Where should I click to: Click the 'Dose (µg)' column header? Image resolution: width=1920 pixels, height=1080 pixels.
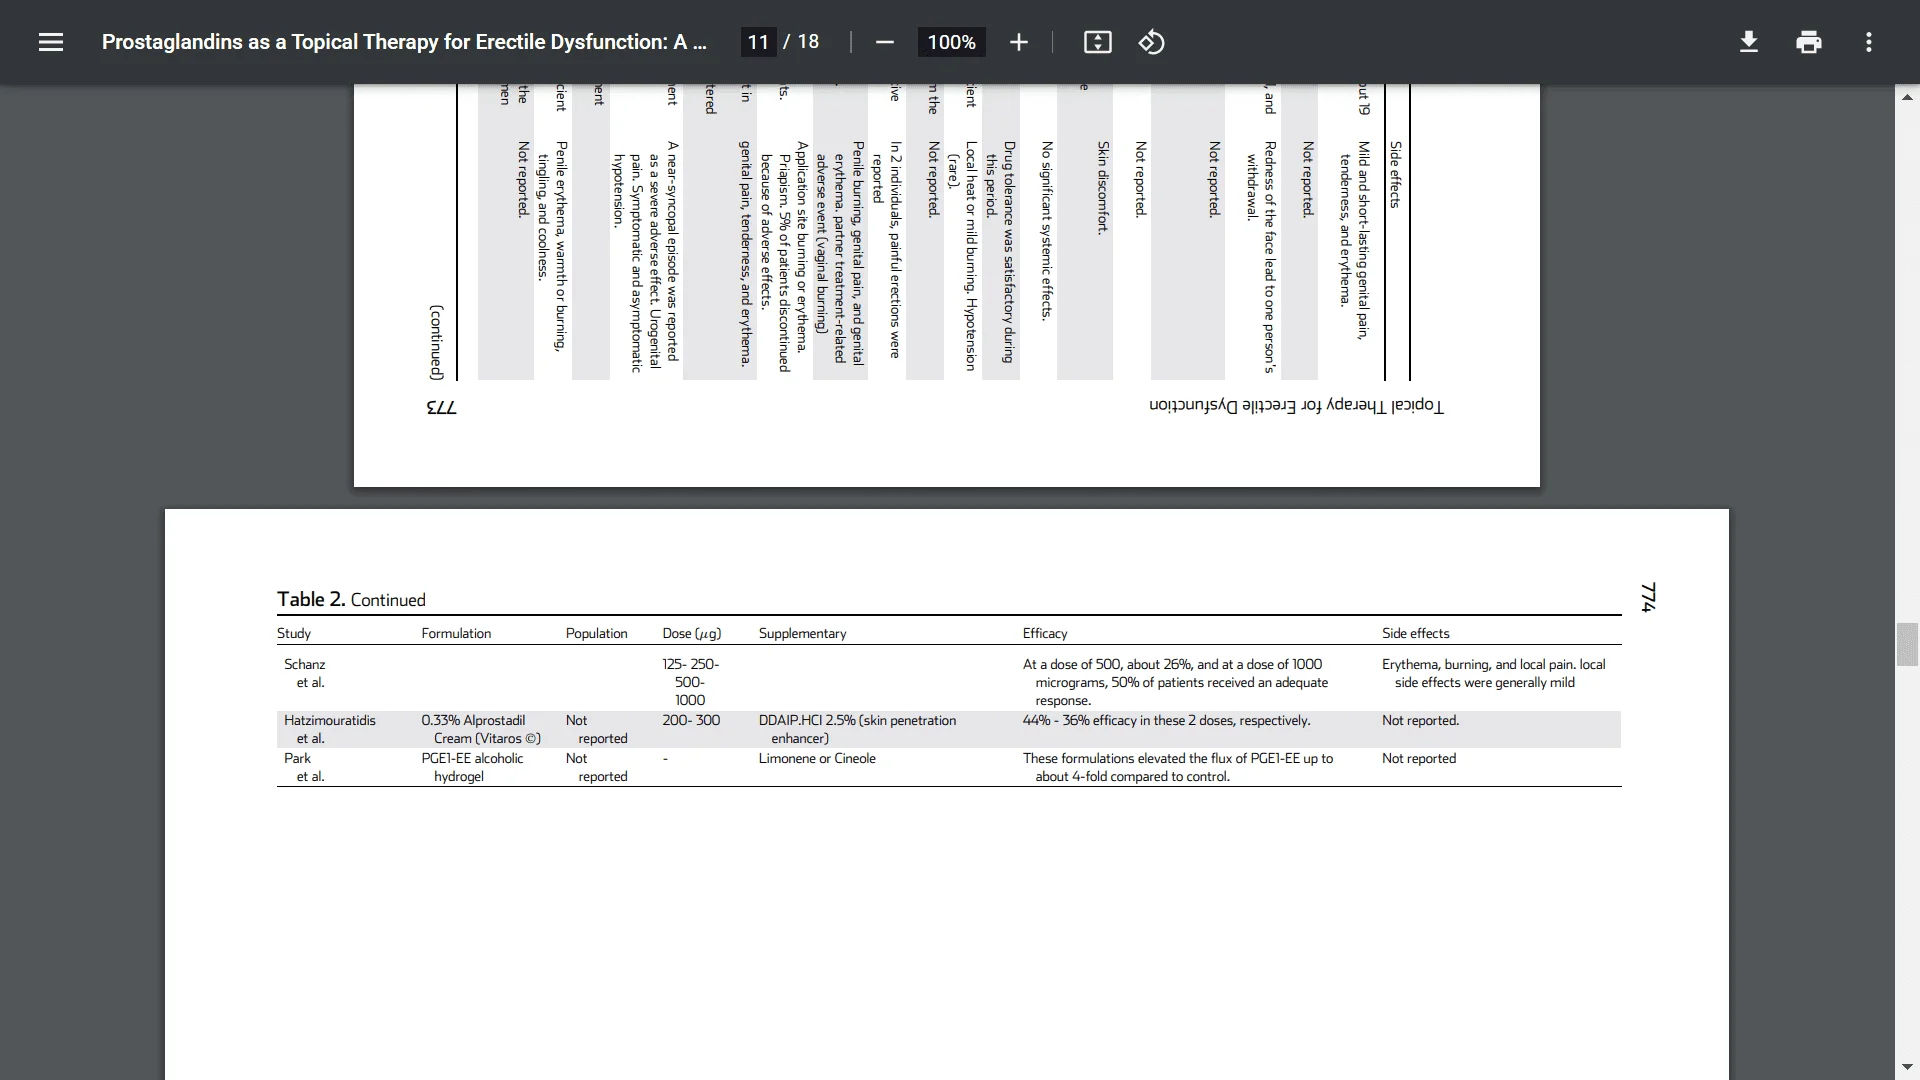click(x=691, y=633)
